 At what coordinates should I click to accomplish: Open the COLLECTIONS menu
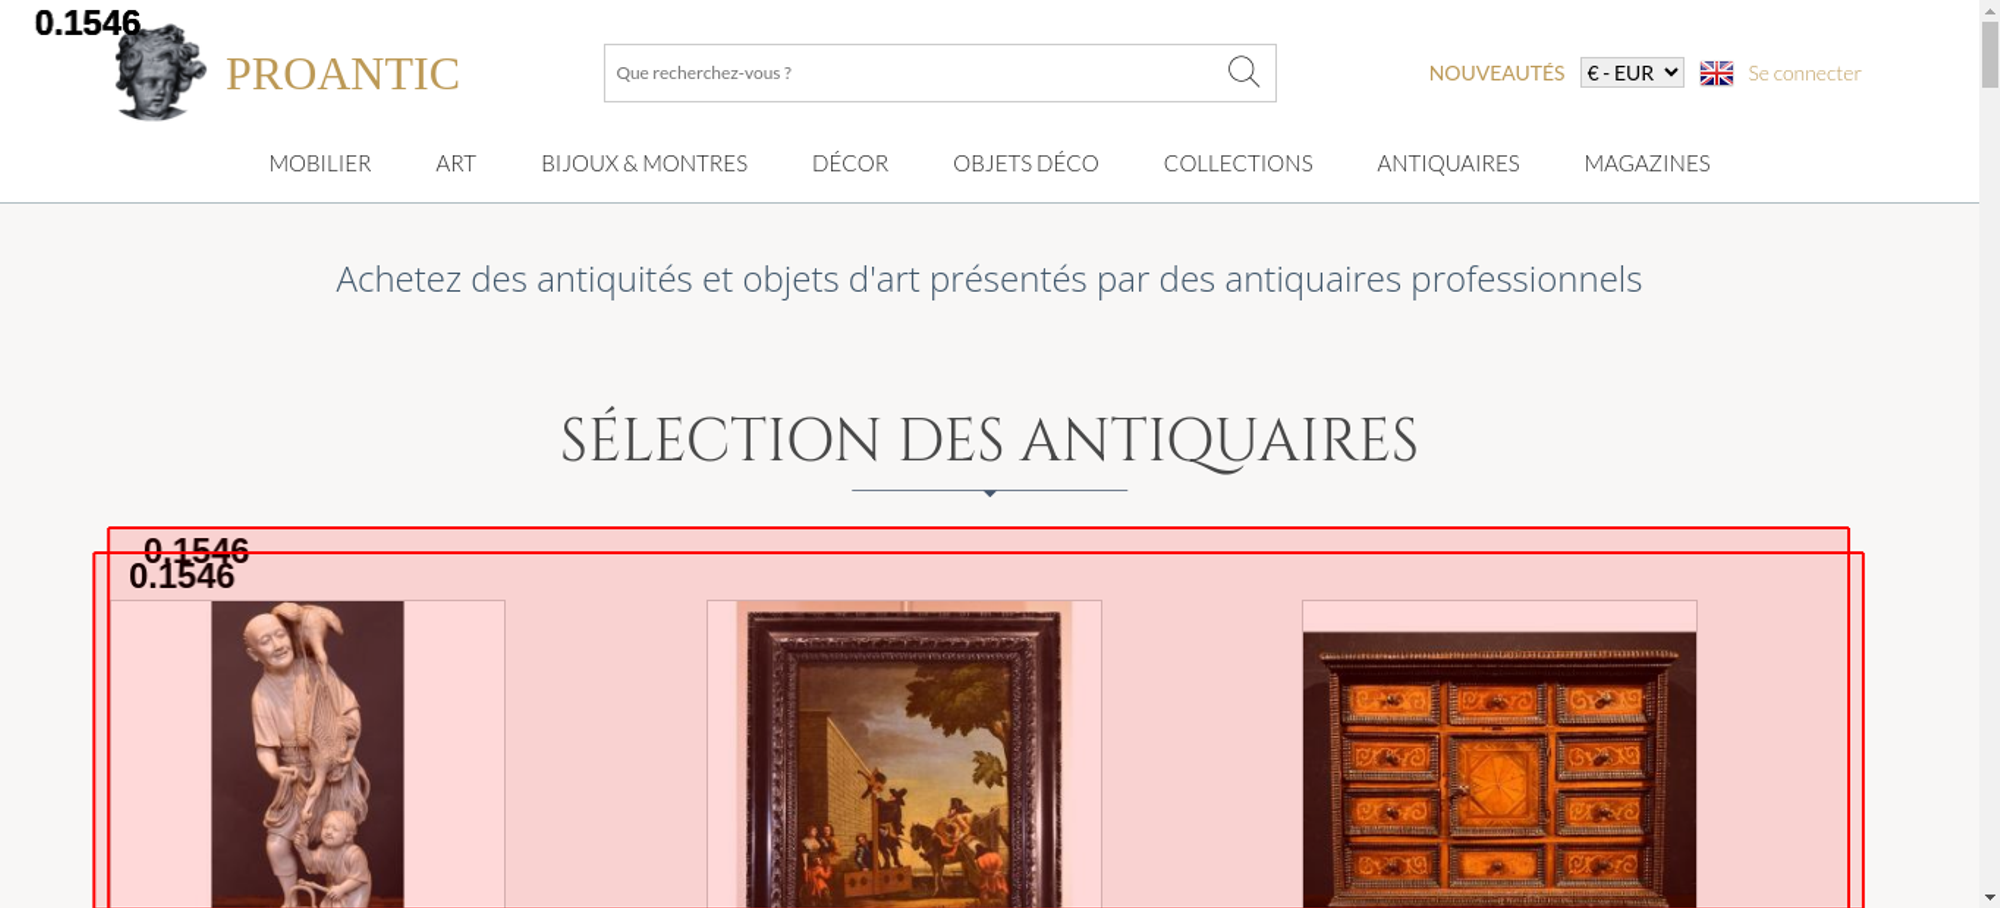tap(1238, 163)
